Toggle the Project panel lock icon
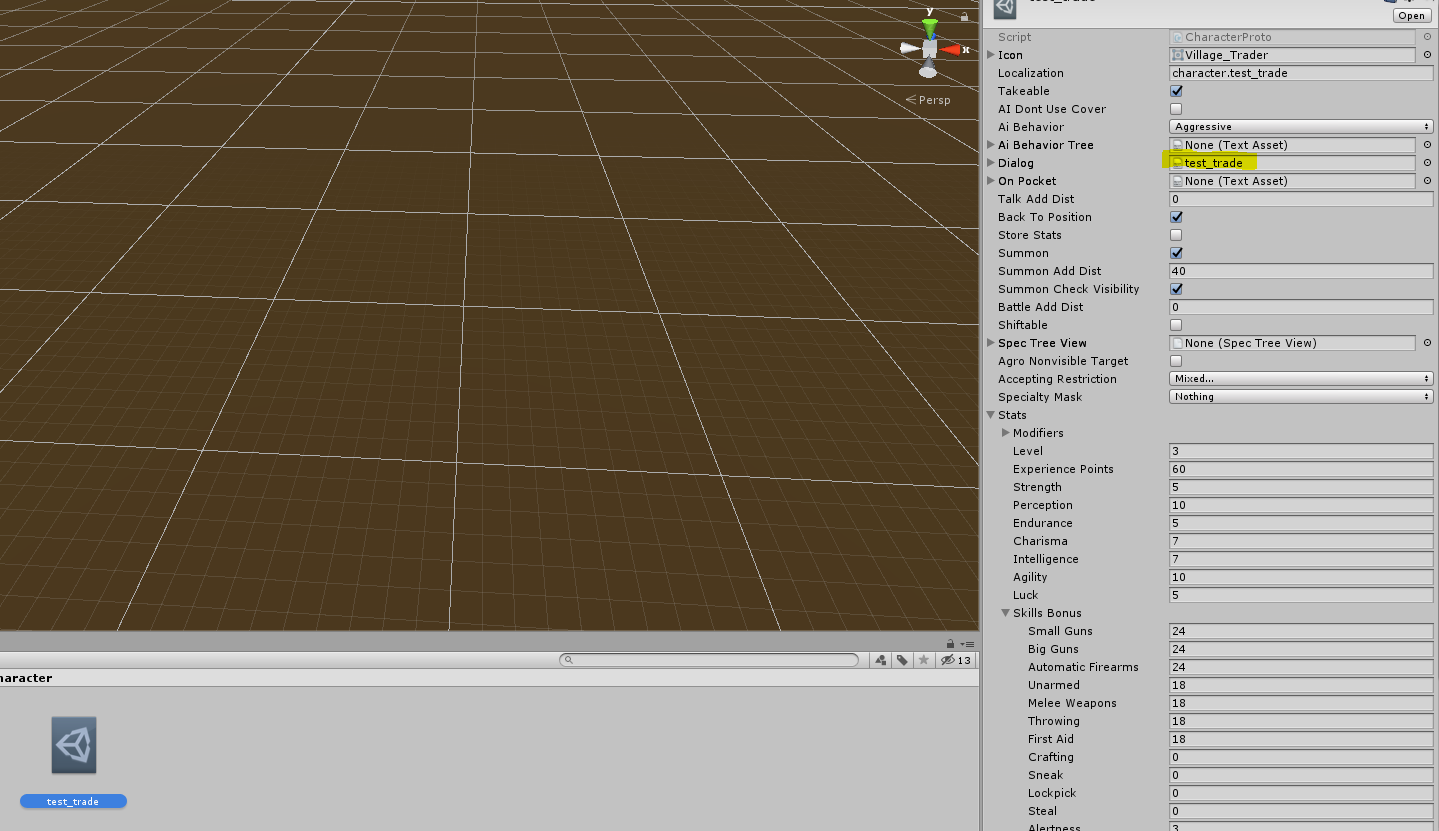The image size is (1439, 831). pos(950,644)
